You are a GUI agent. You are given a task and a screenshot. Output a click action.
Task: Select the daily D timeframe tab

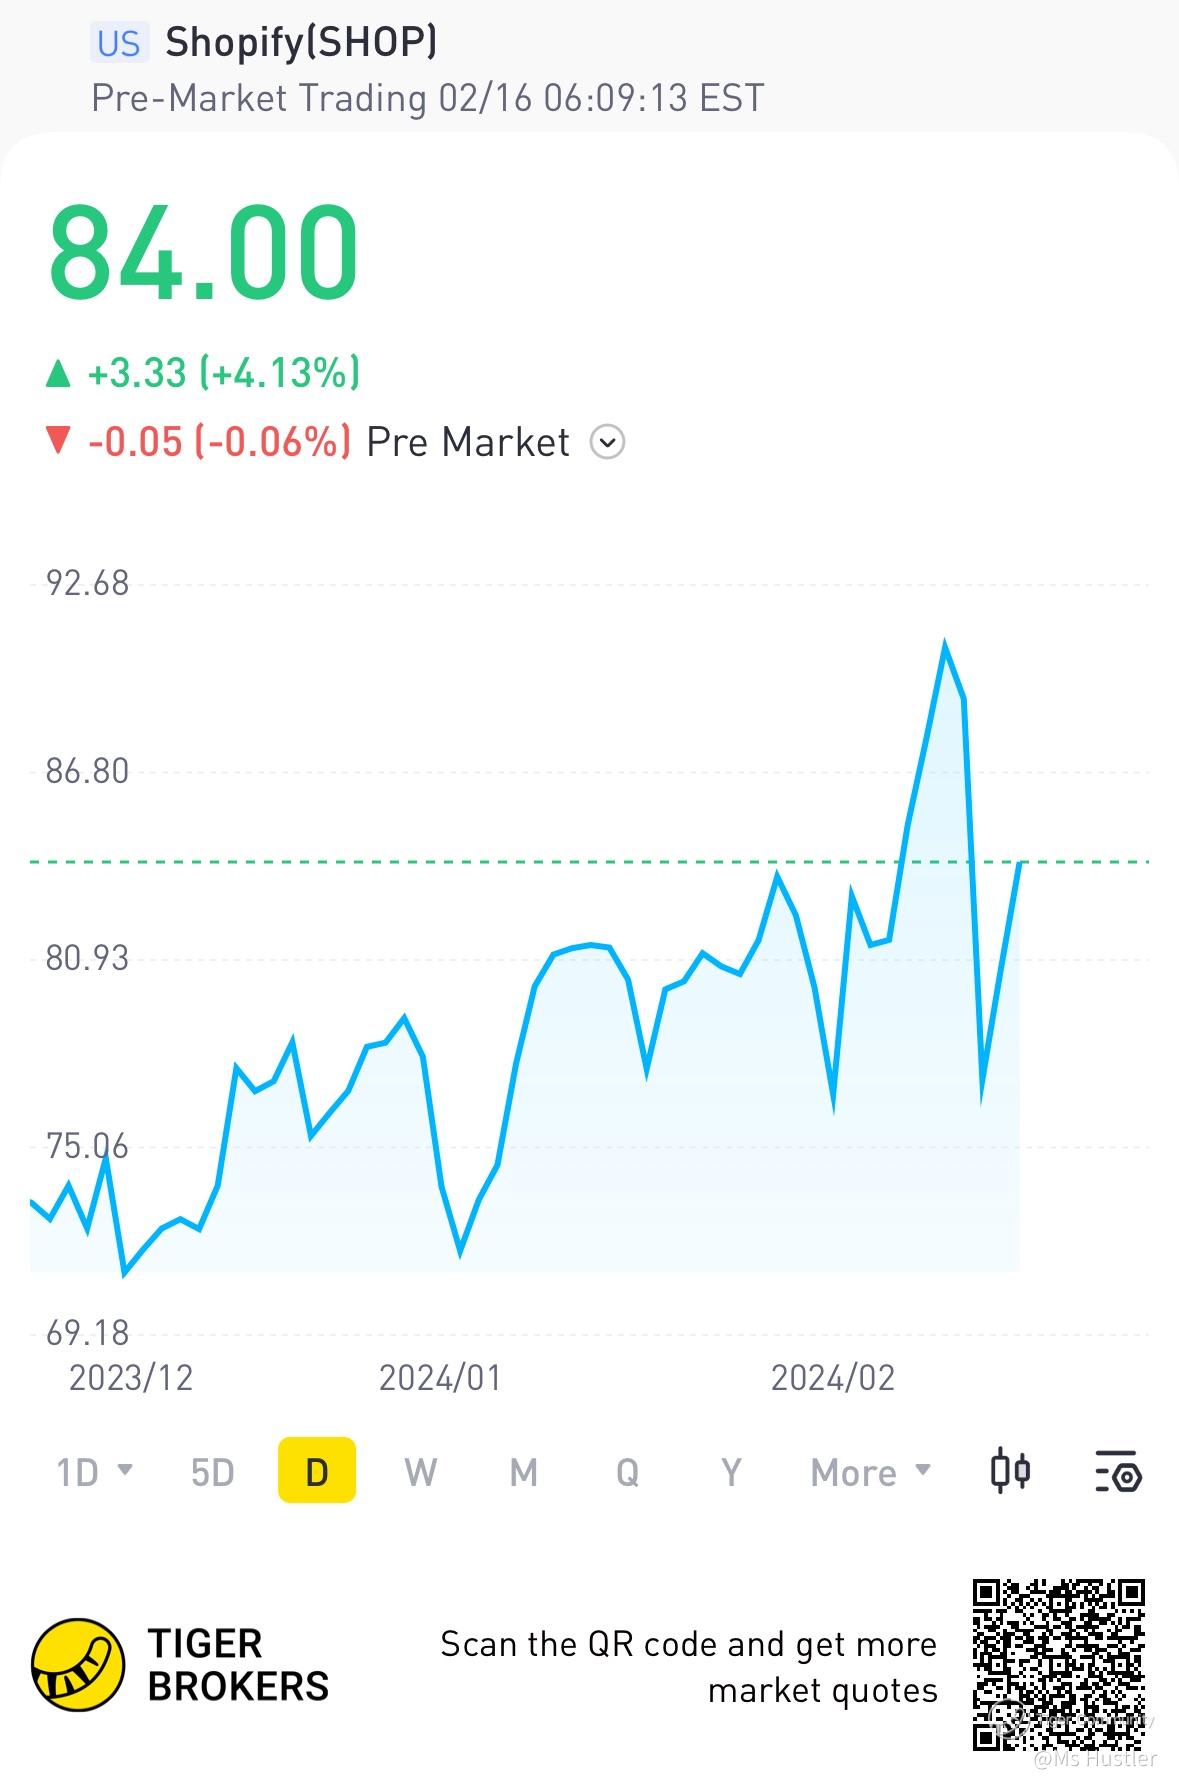point(316,1472)
